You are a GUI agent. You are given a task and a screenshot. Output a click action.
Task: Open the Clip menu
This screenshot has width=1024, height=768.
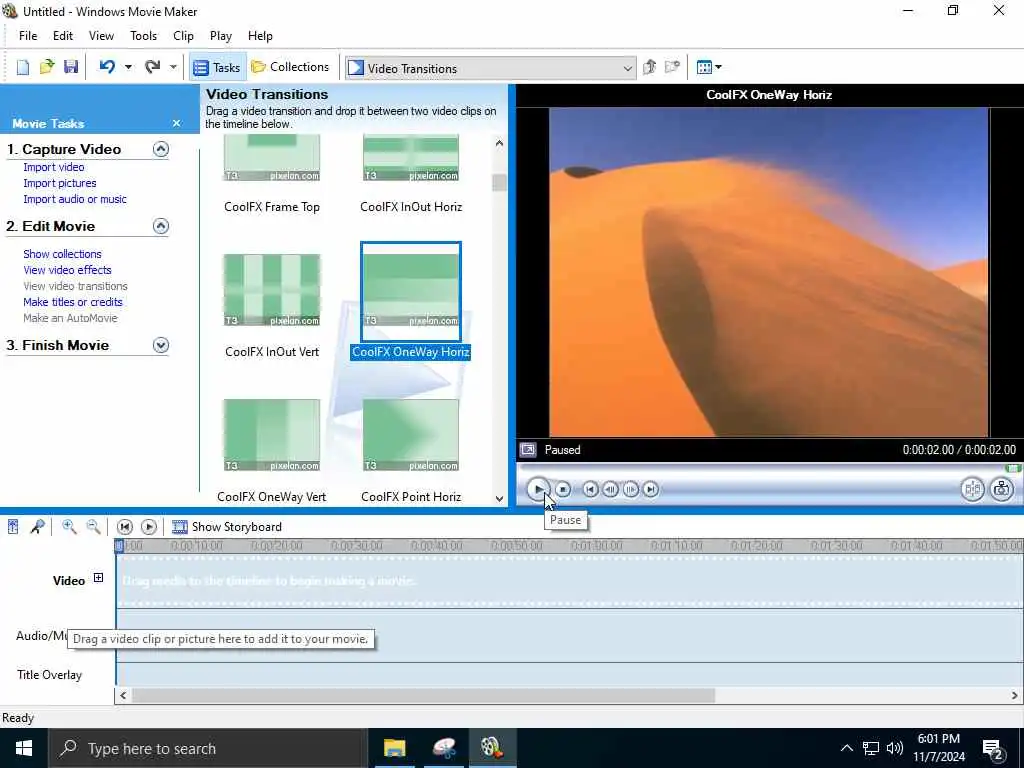183,36
